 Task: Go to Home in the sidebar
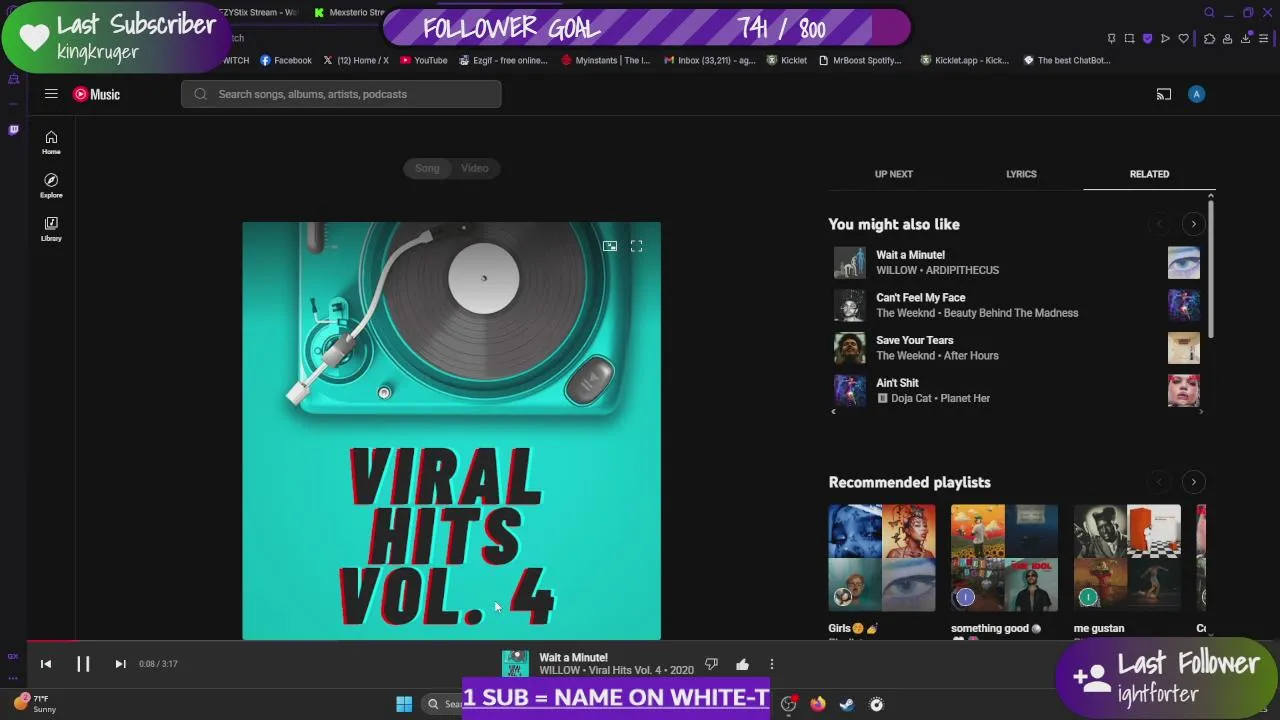(51, 142)
